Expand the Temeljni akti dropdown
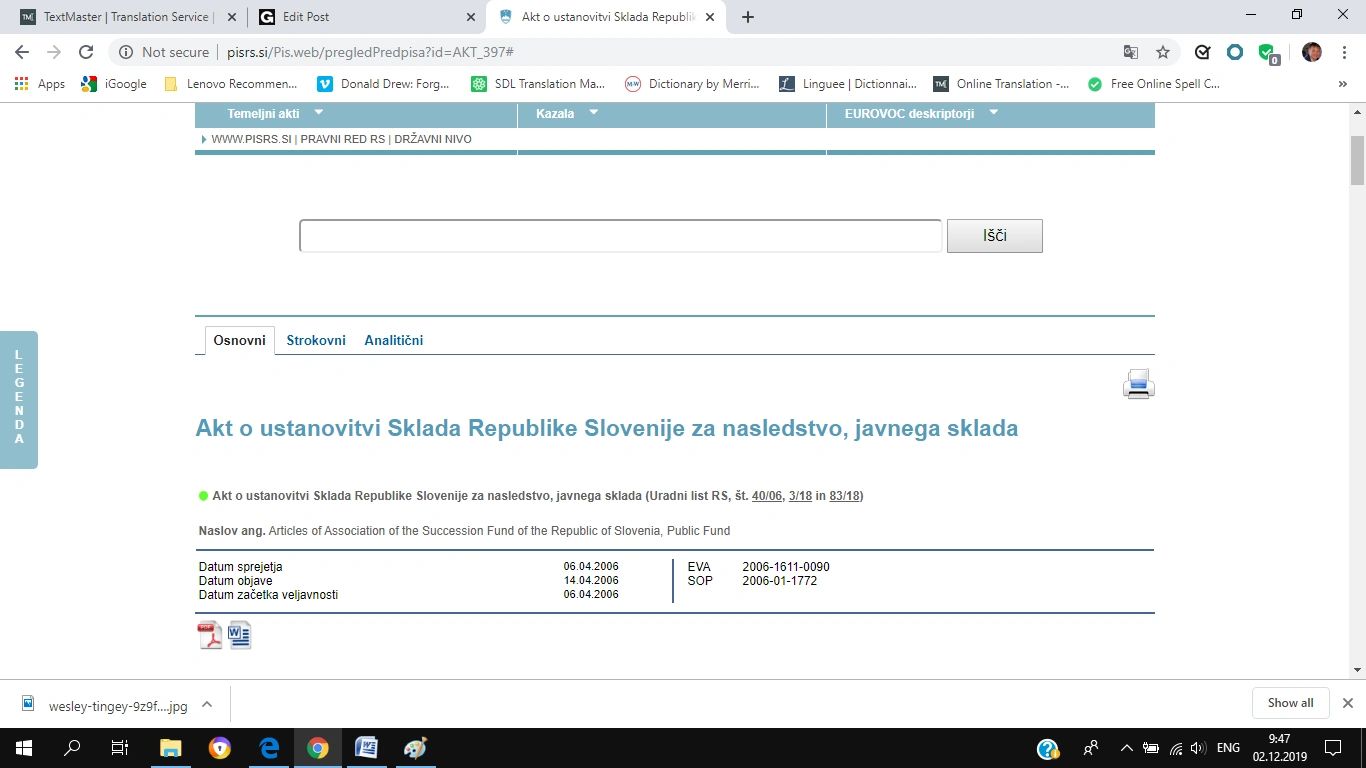This screenshot has width=1366, height=768. coord(319,113)
